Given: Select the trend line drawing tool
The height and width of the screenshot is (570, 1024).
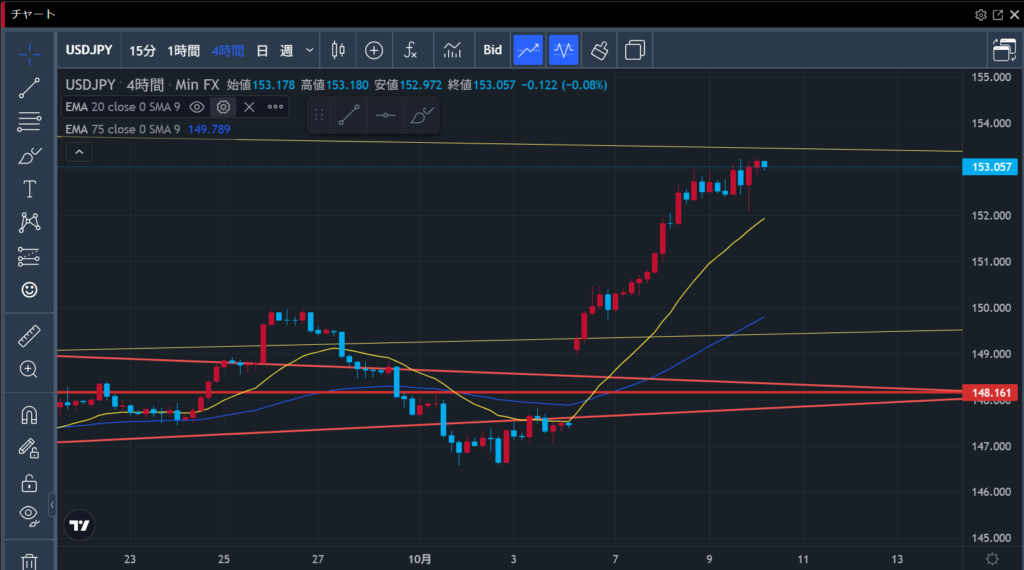Looking at the screenshot, I should pos(29,88).
